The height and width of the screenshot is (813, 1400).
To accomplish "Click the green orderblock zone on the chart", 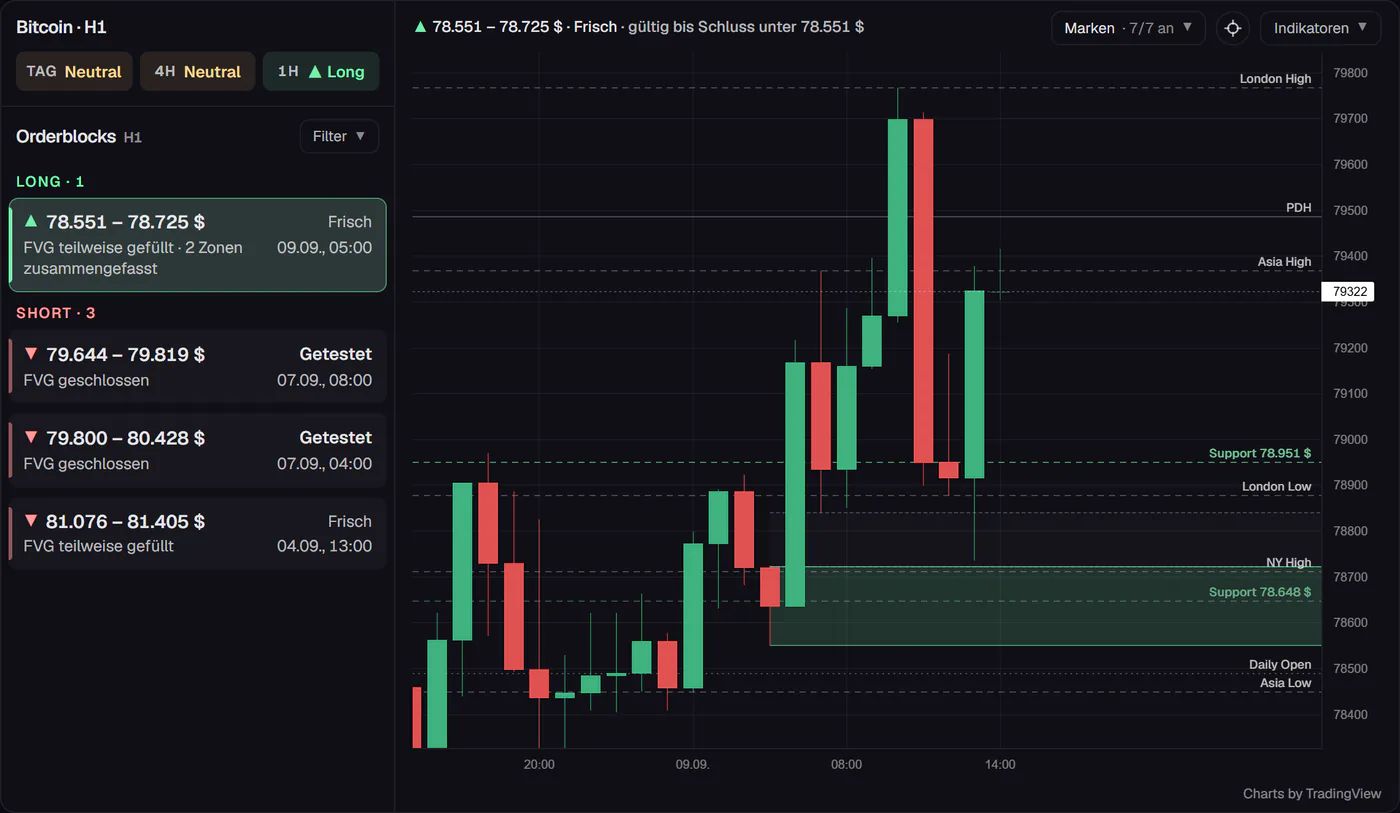I will (1045, 606).
